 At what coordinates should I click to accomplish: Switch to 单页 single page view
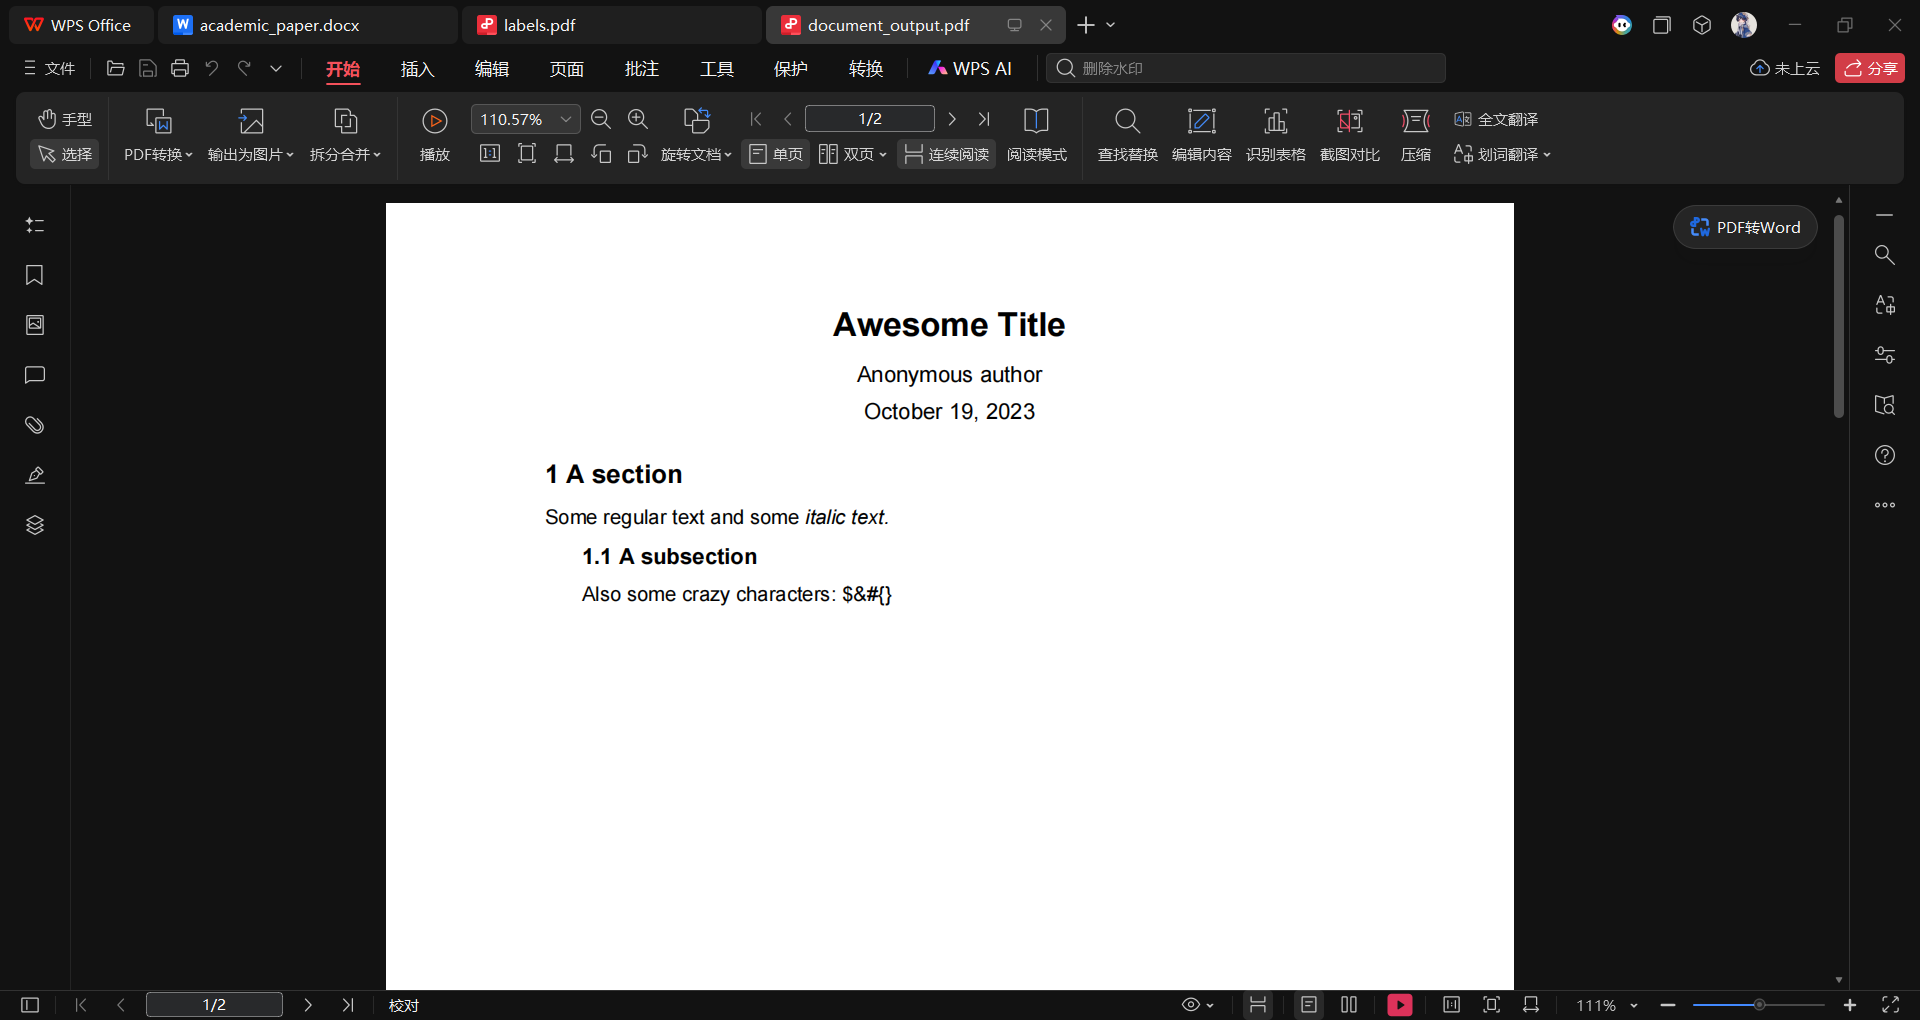click(776, 154)
